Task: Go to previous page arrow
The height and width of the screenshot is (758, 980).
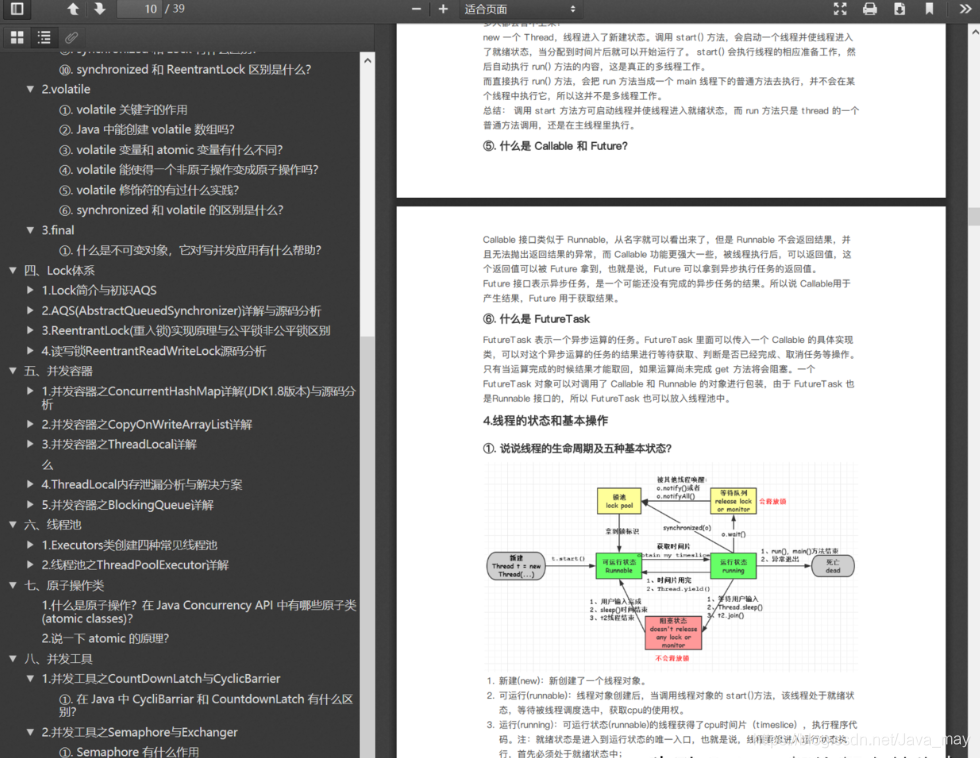Action: coord(73,9)
